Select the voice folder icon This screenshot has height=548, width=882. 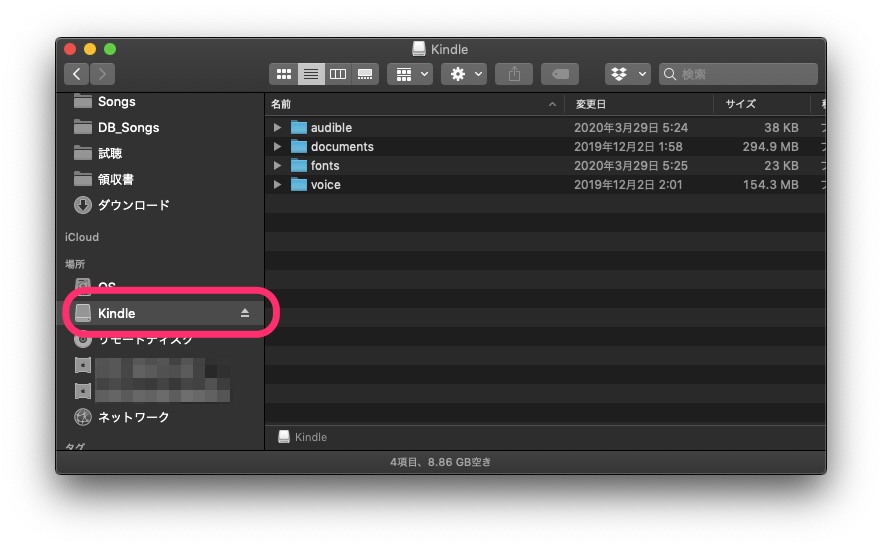pyautogui.click(x=299, y=185)
